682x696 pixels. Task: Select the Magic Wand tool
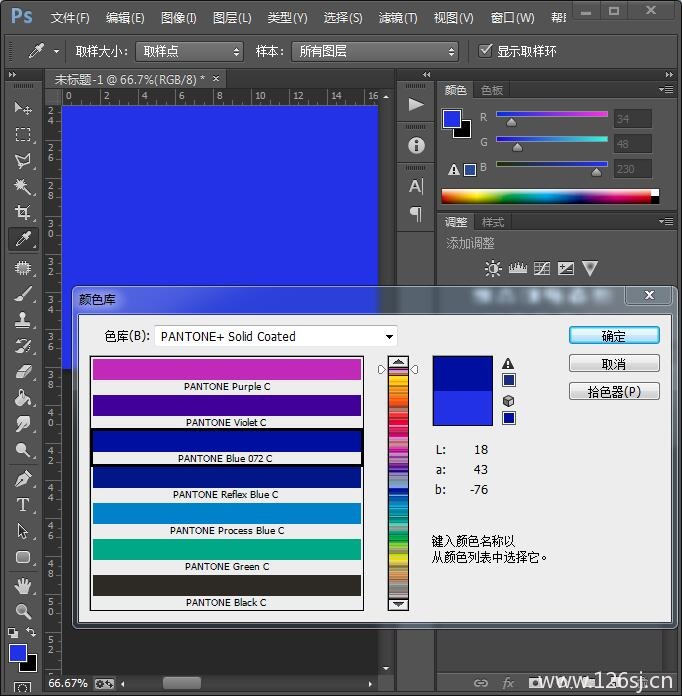pyautogui.click(x=23, y=186)
